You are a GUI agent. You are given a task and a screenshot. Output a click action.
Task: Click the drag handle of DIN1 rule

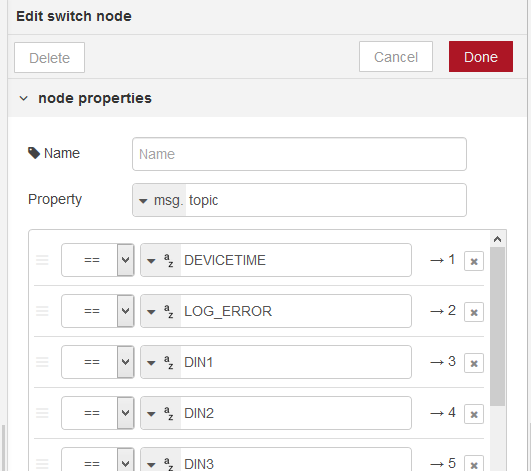pos(42,362)
